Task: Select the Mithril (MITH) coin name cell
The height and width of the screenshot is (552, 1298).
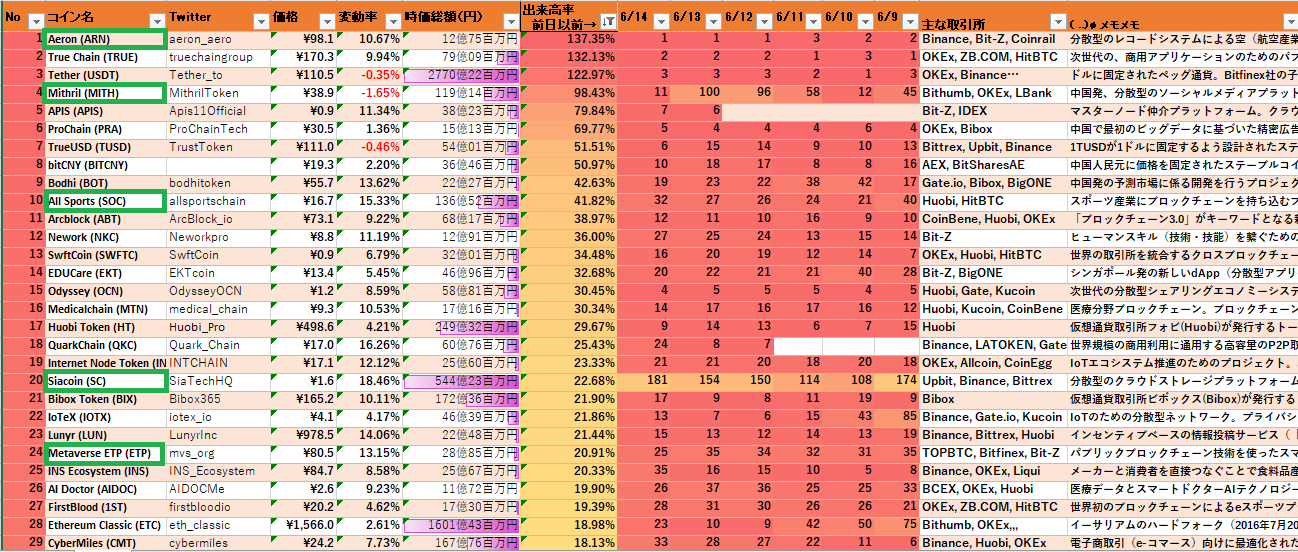Action: coord(105,93)
